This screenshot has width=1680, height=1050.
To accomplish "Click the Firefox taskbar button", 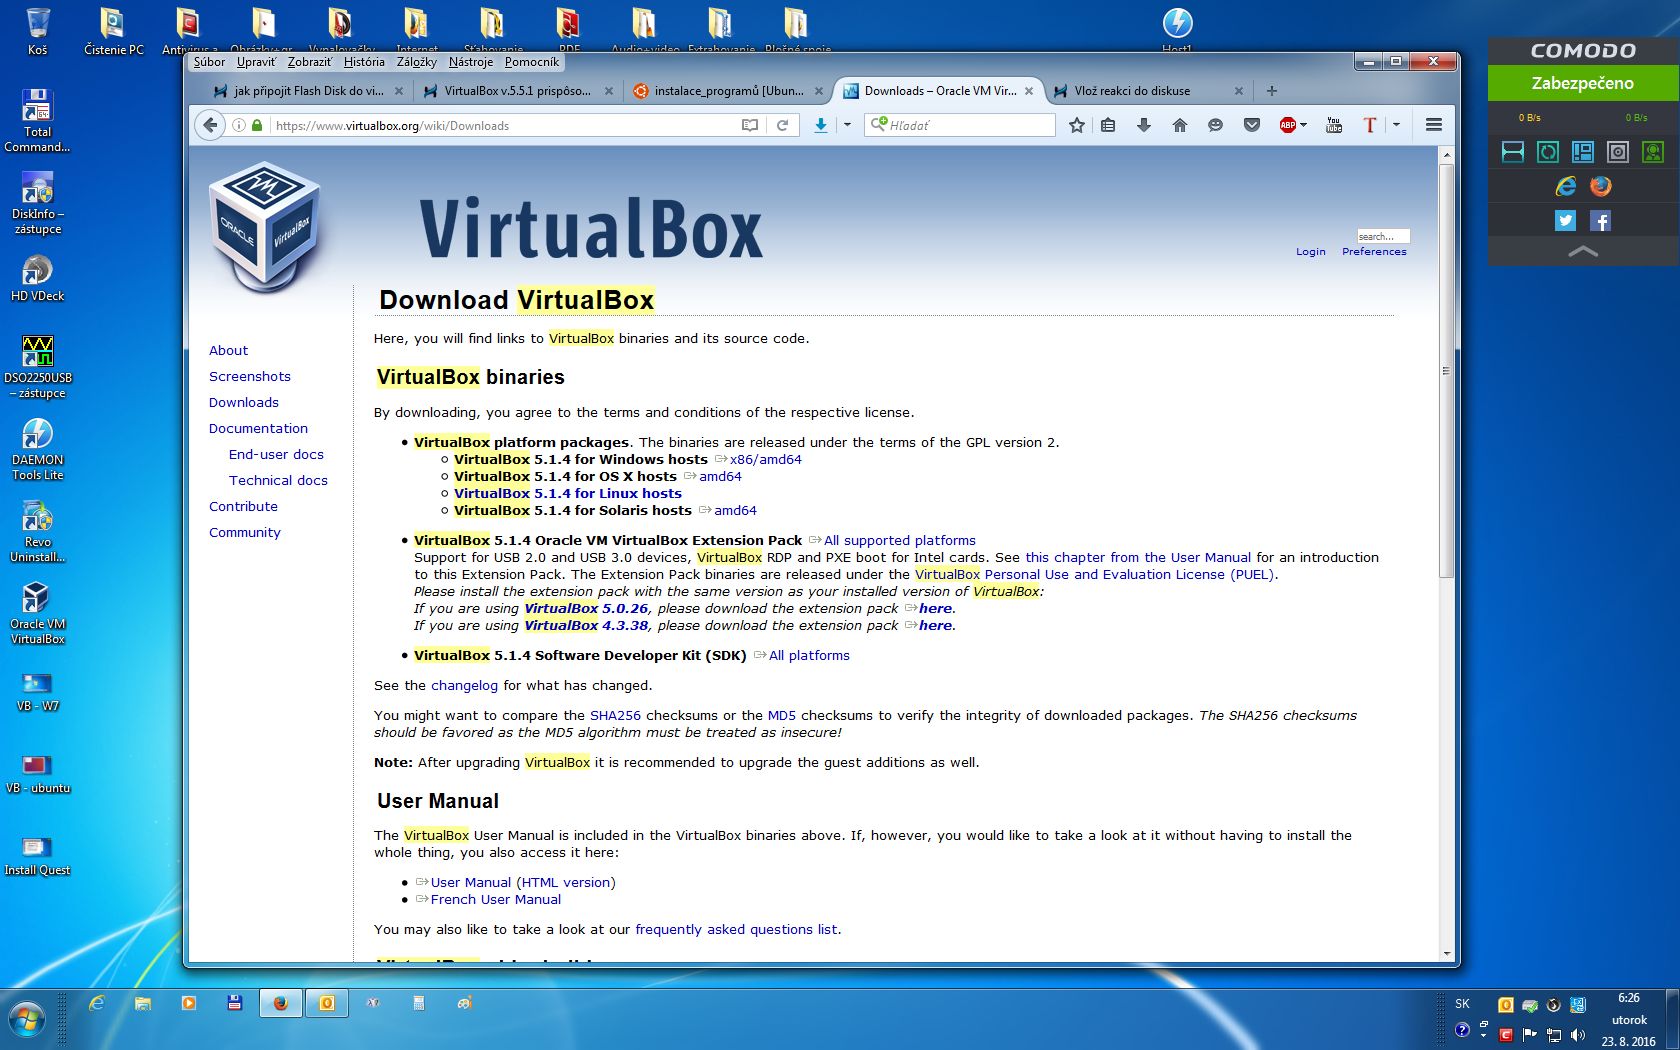I will pyautogui.click(x=281, y=1003).
